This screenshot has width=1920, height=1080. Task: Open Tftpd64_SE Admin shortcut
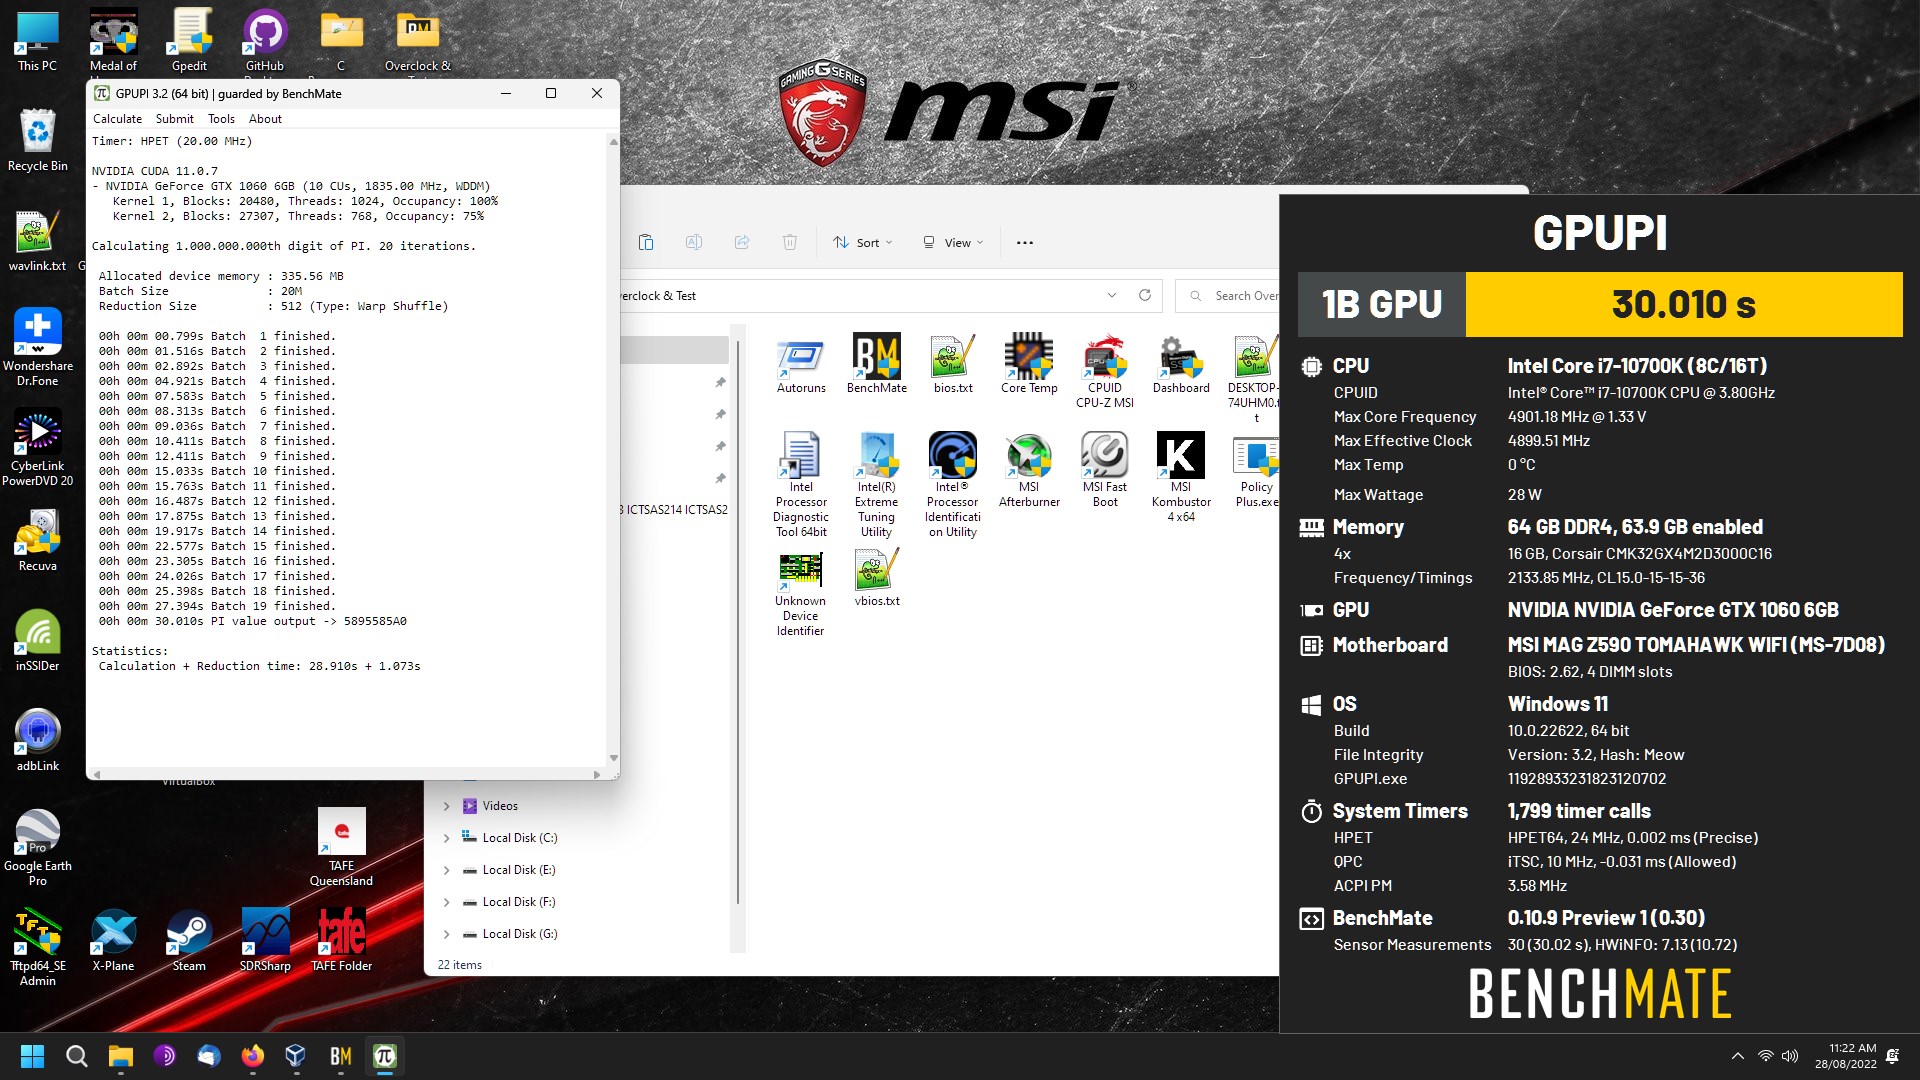coord(37,947)
